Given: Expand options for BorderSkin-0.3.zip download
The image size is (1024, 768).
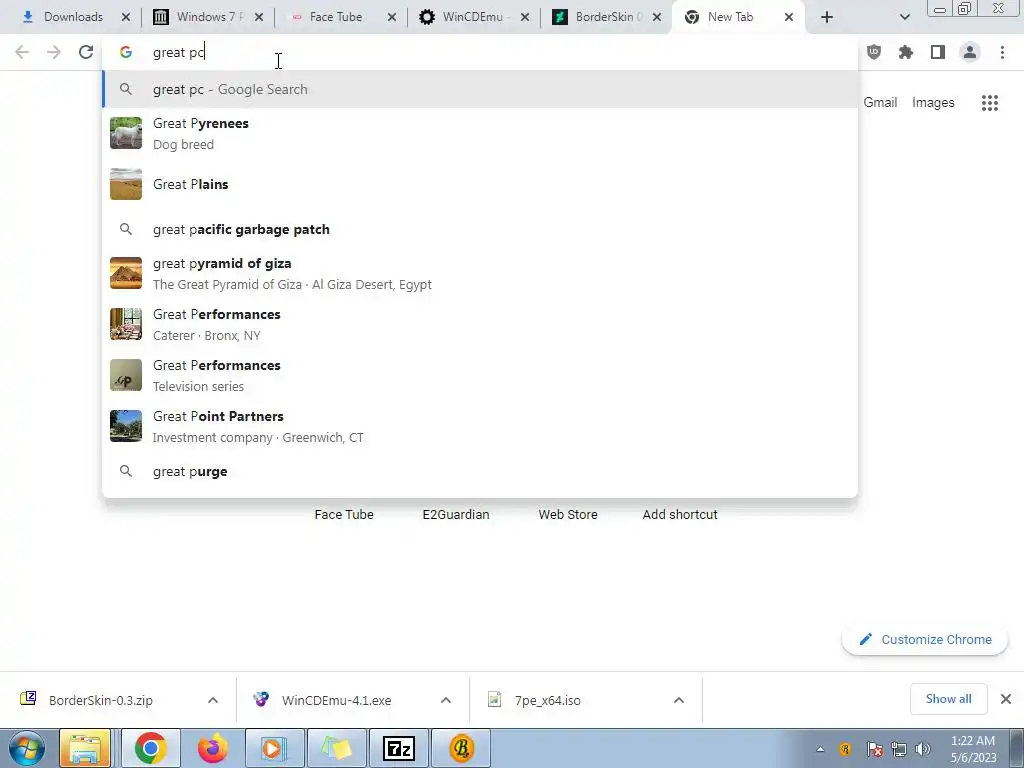Looking at the screenshot, I should [x=213, y=700].
